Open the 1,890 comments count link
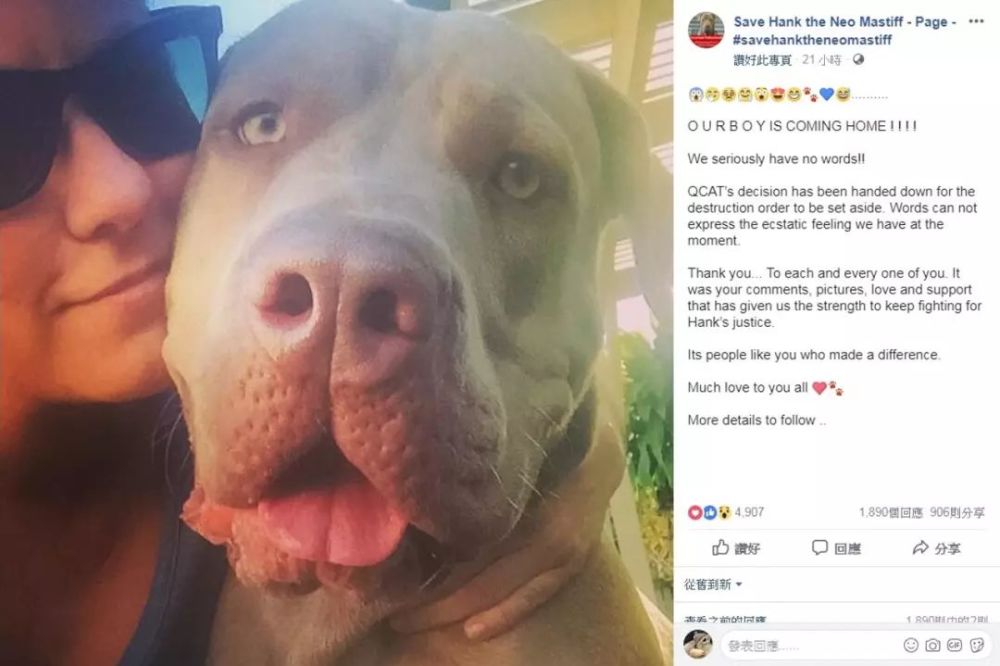Screen dimensions: 1000x666 pos(890,512)
